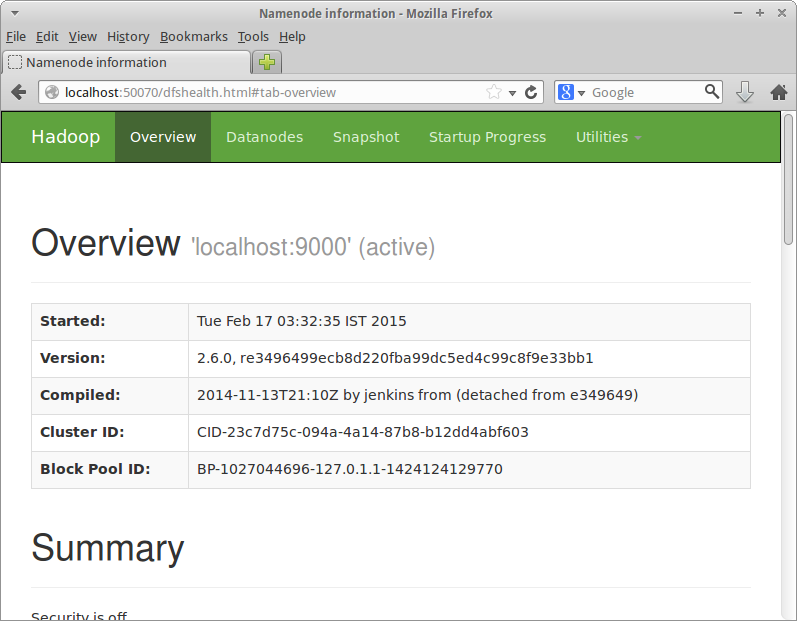Go back with the back arrow button

[x=19, y=92]
